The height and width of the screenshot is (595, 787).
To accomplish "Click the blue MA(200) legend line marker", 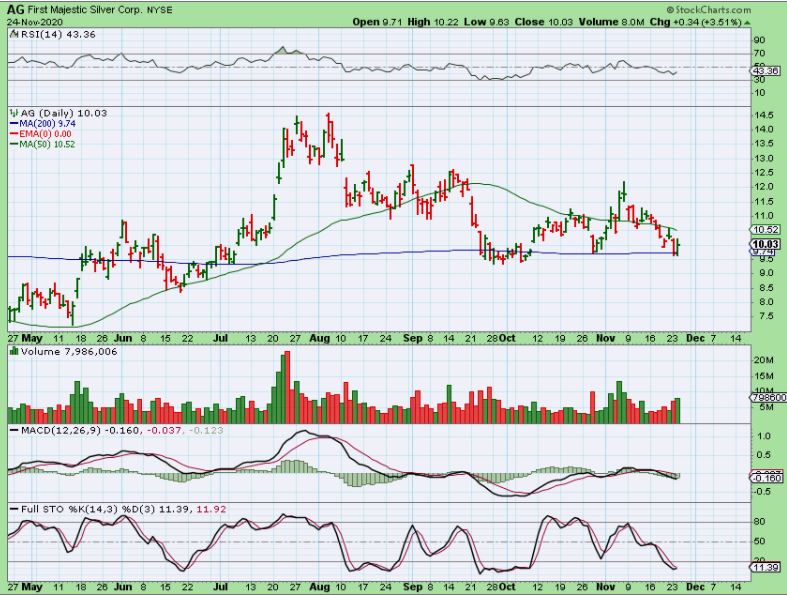I will click(x=14, y=124).
